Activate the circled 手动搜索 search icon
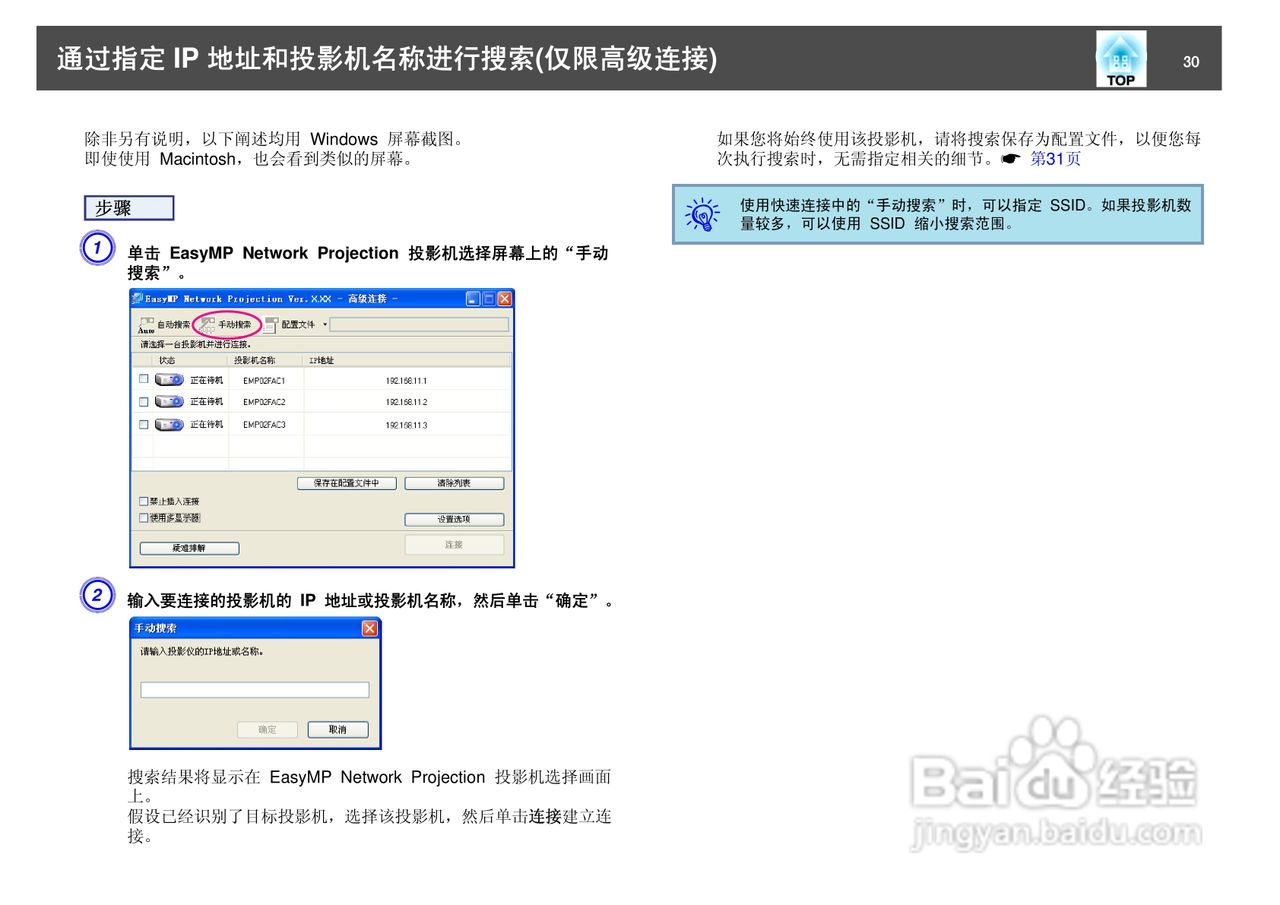 208,322
